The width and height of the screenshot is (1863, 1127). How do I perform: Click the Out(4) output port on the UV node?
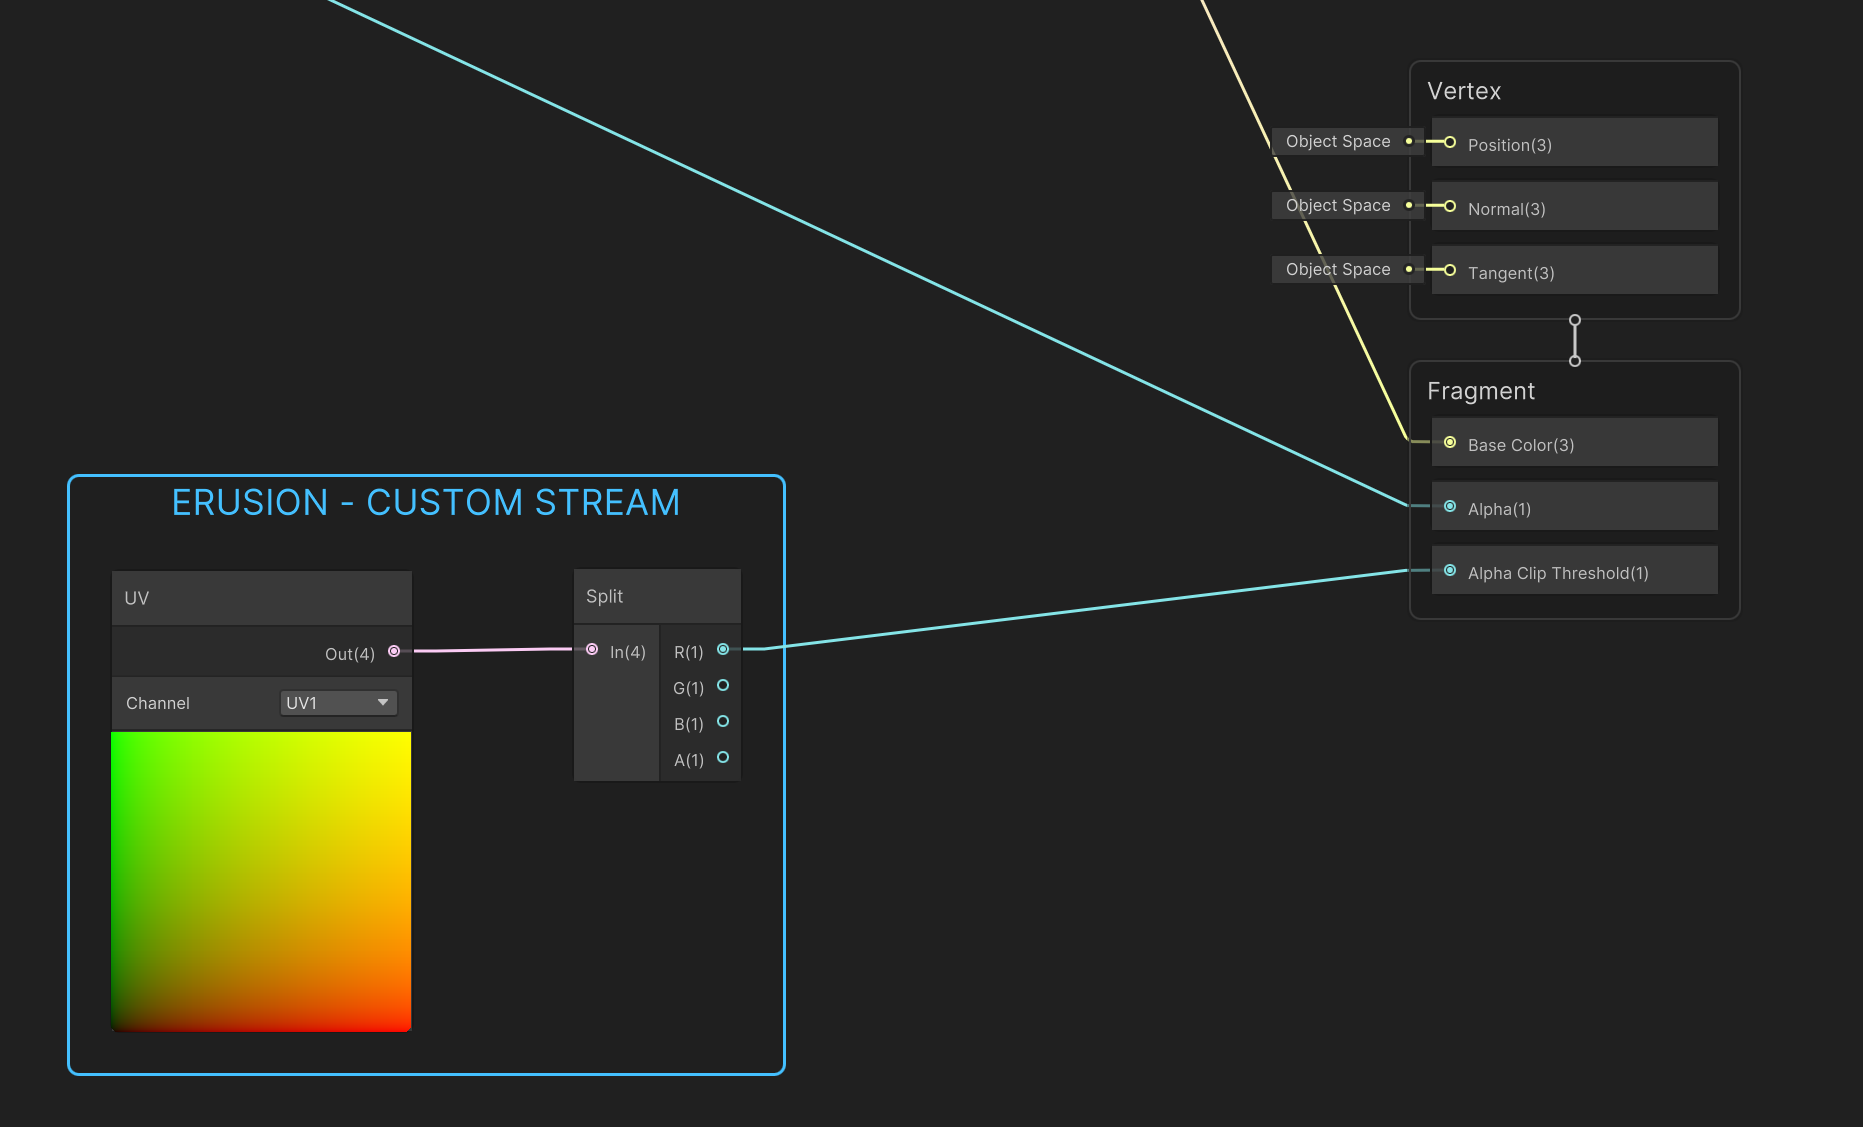pos(394,651)
